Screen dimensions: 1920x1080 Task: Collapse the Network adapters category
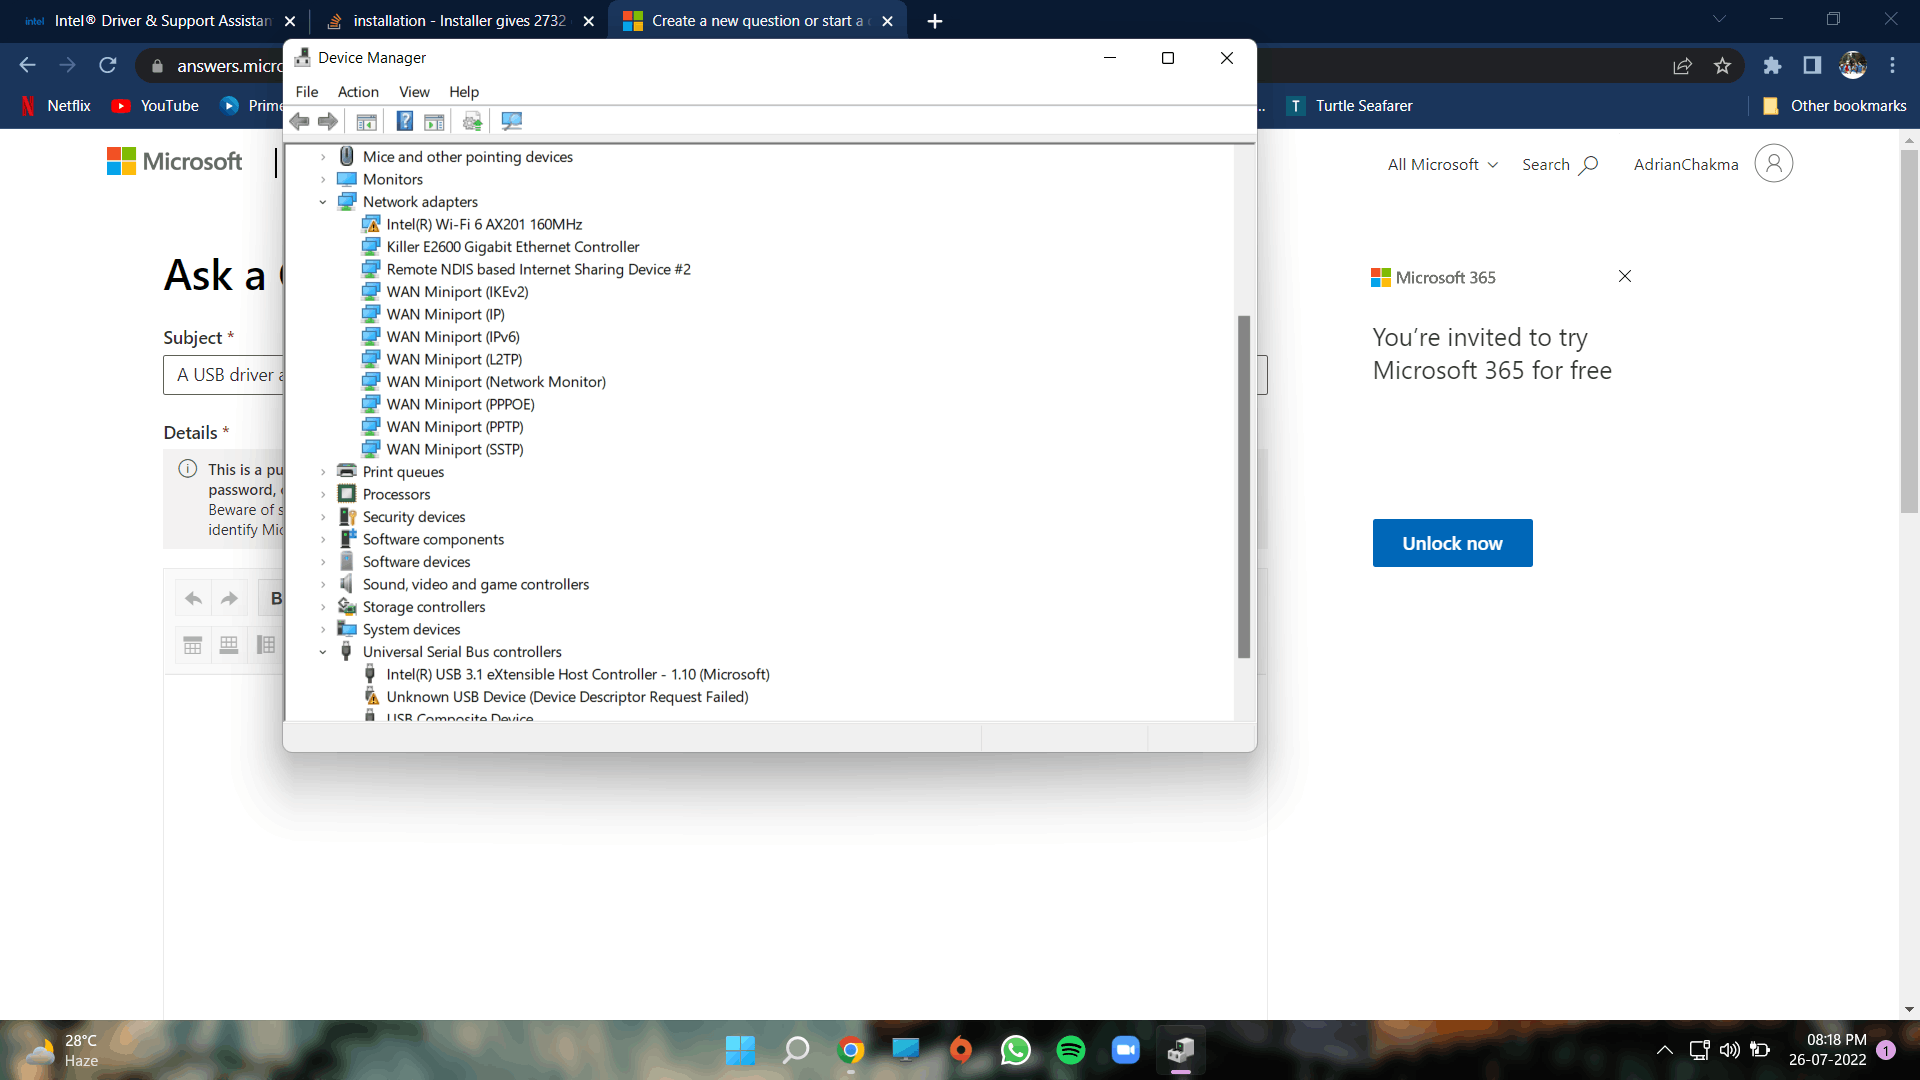coord(323,202)
